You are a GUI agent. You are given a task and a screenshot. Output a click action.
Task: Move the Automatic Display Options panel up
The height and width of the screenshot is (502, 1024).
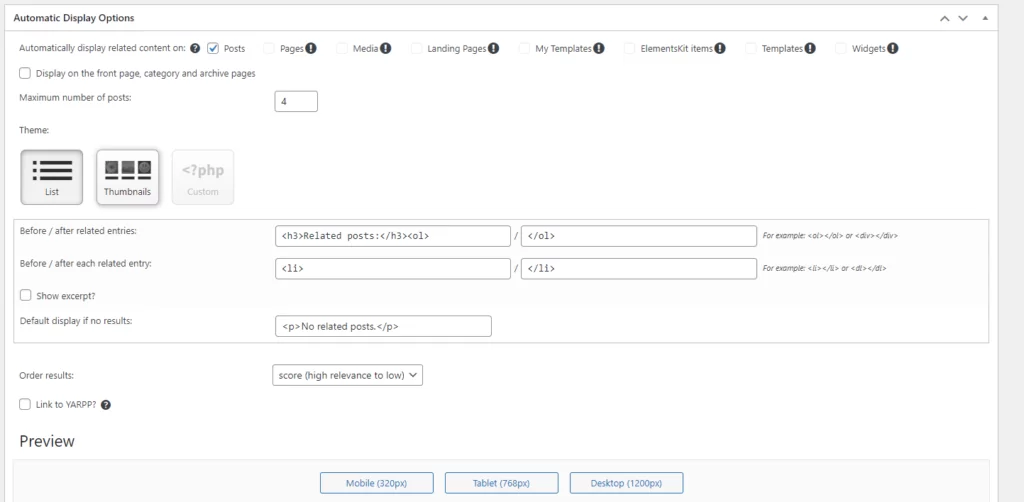pos(943,18)
